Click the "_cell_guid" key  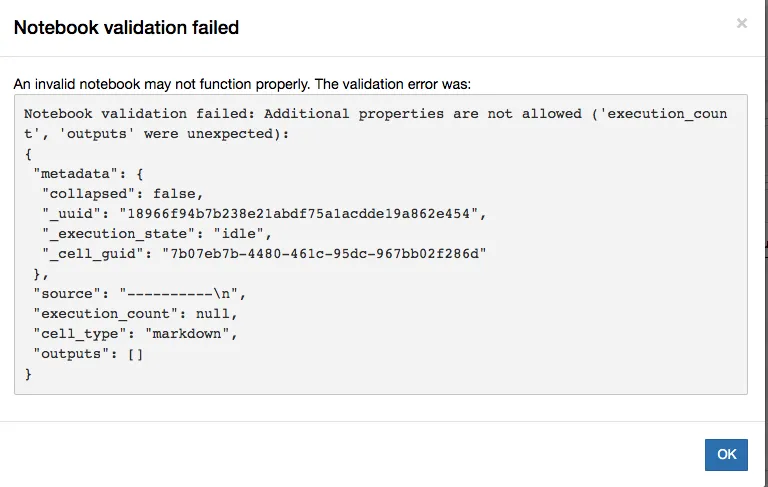[94, 254]
